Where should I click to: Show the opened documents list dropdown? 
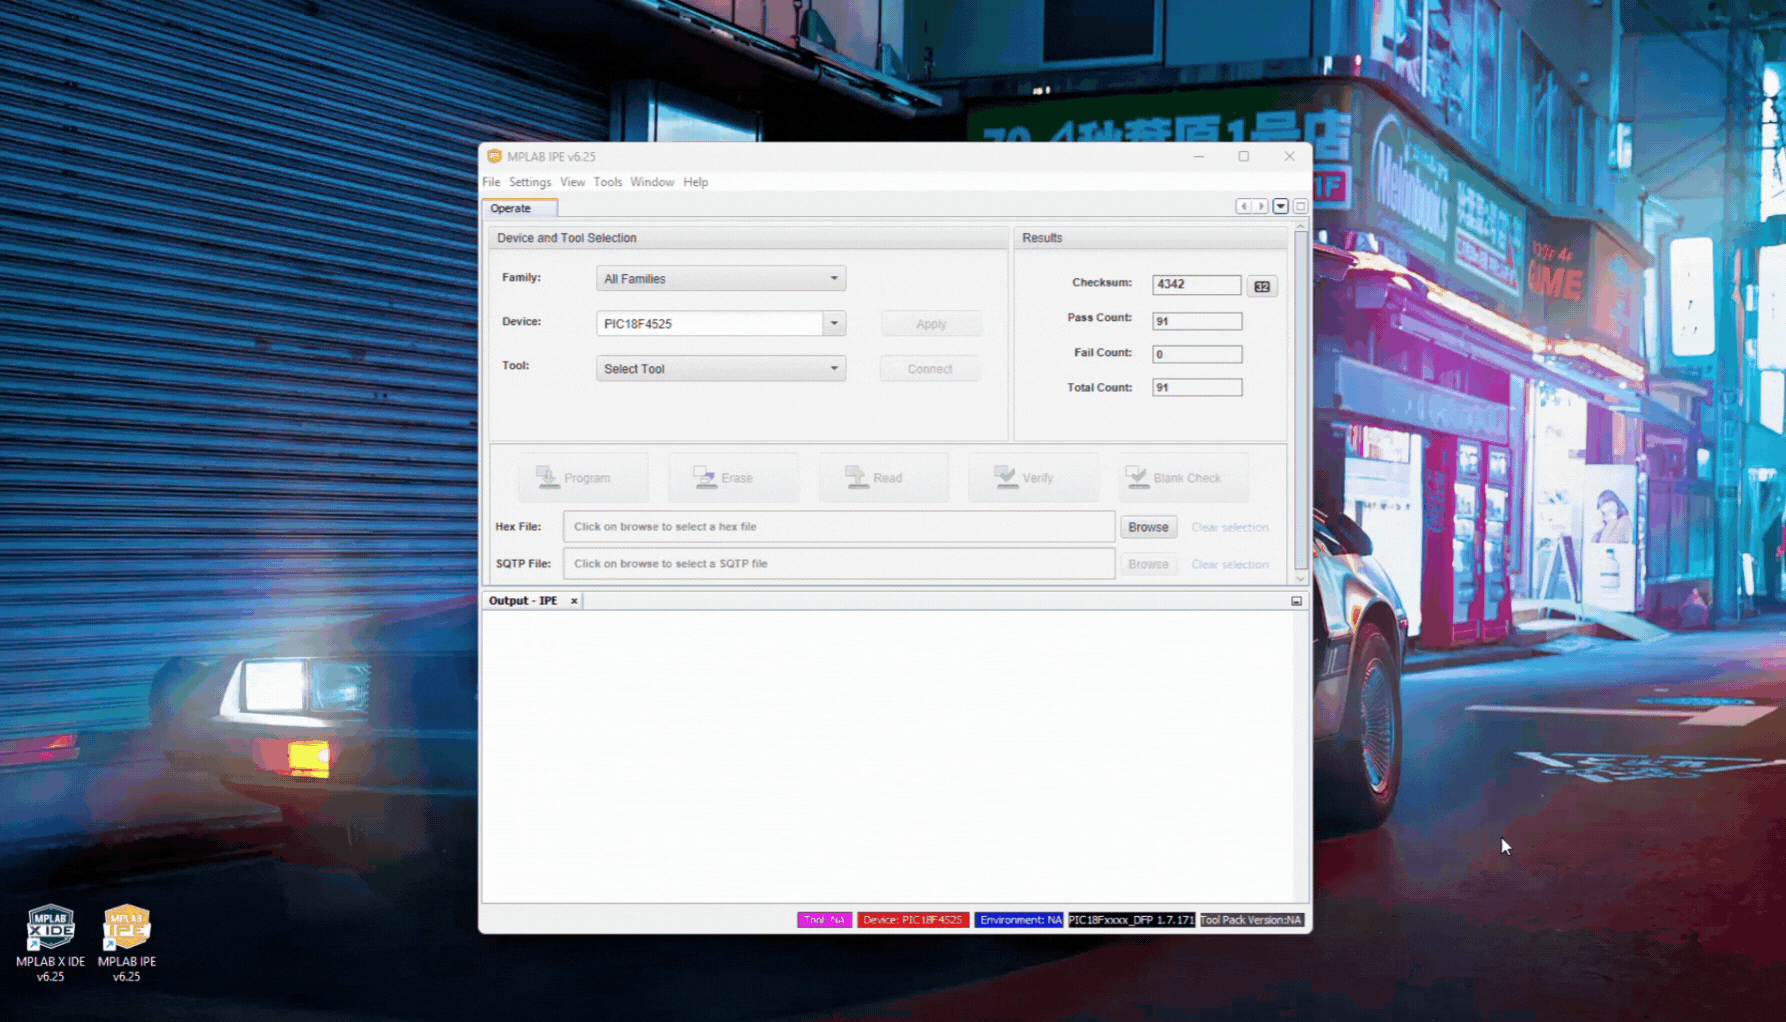(1280, 206)
